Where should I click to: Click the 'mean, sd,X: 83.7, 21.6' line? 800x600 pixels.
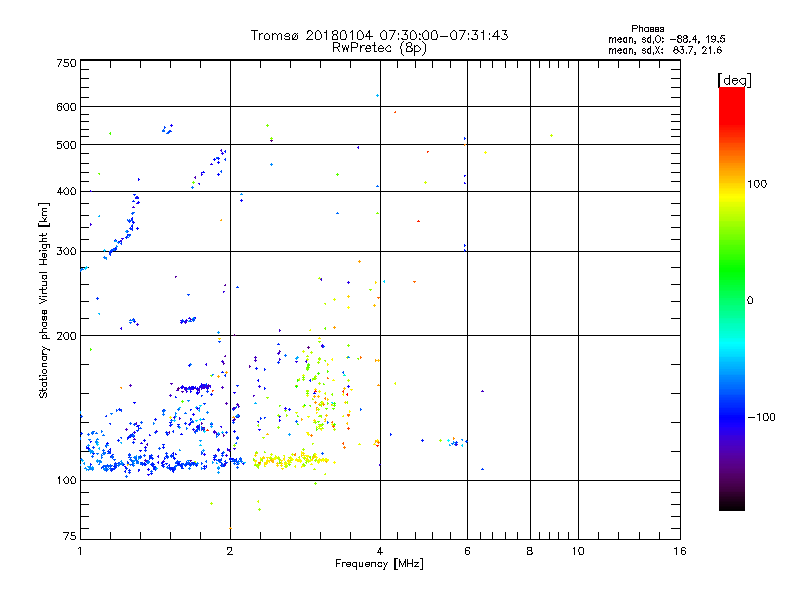(x=665, y=50)
